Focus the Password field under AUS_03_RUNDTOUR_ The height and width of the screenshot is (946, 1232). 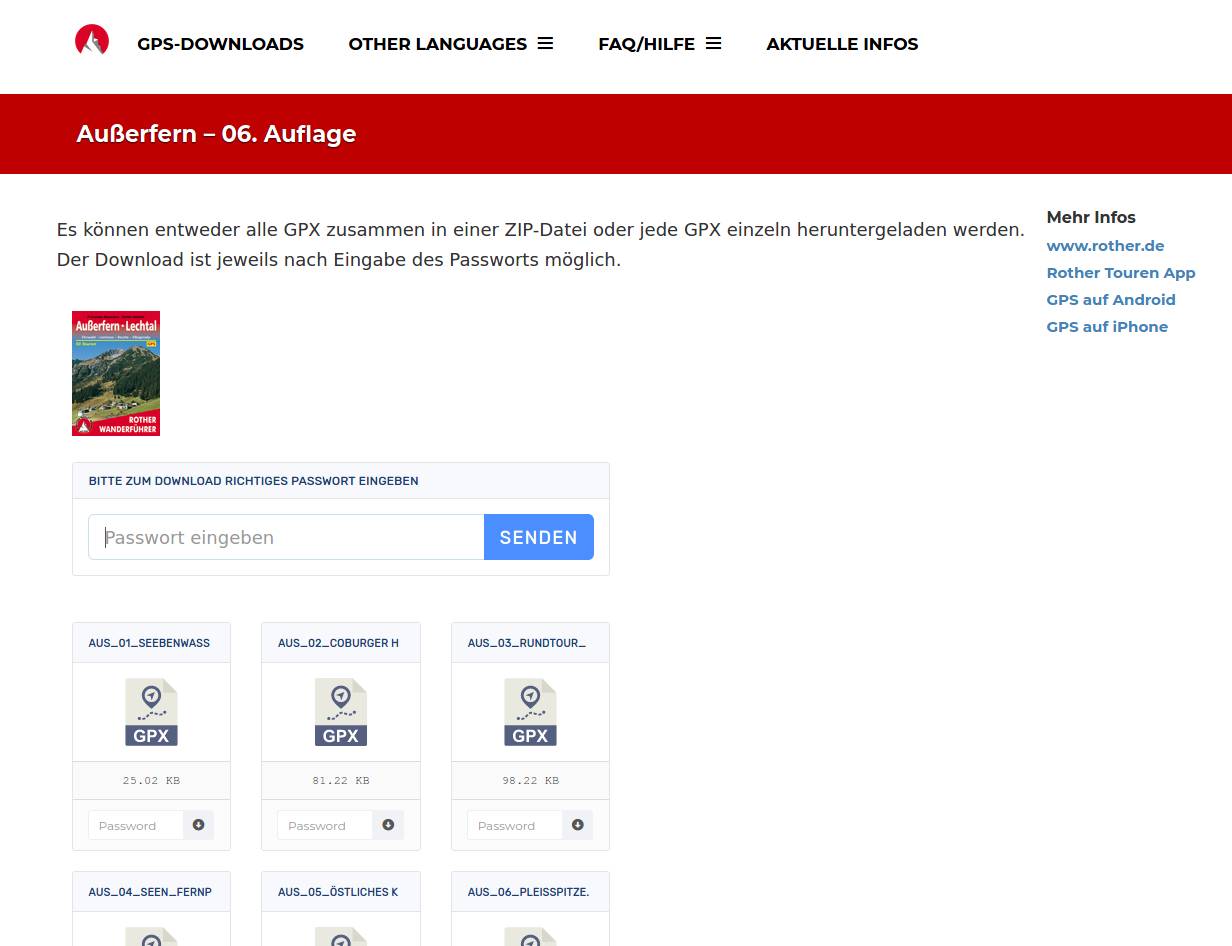515,825
